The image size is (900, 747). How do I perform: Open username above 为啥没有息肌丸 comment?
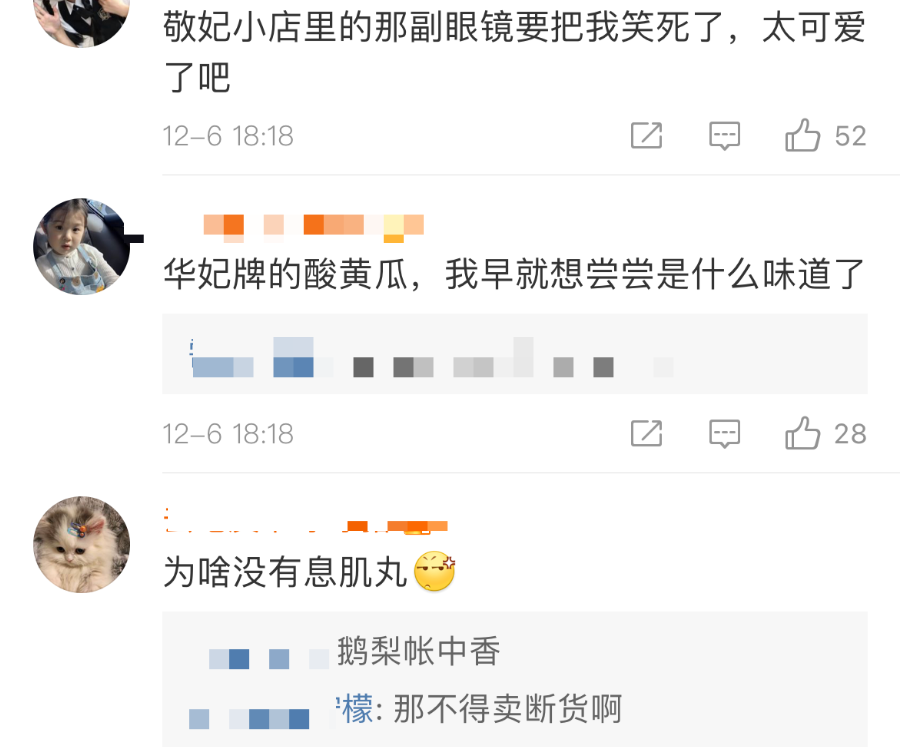point(306,522)
